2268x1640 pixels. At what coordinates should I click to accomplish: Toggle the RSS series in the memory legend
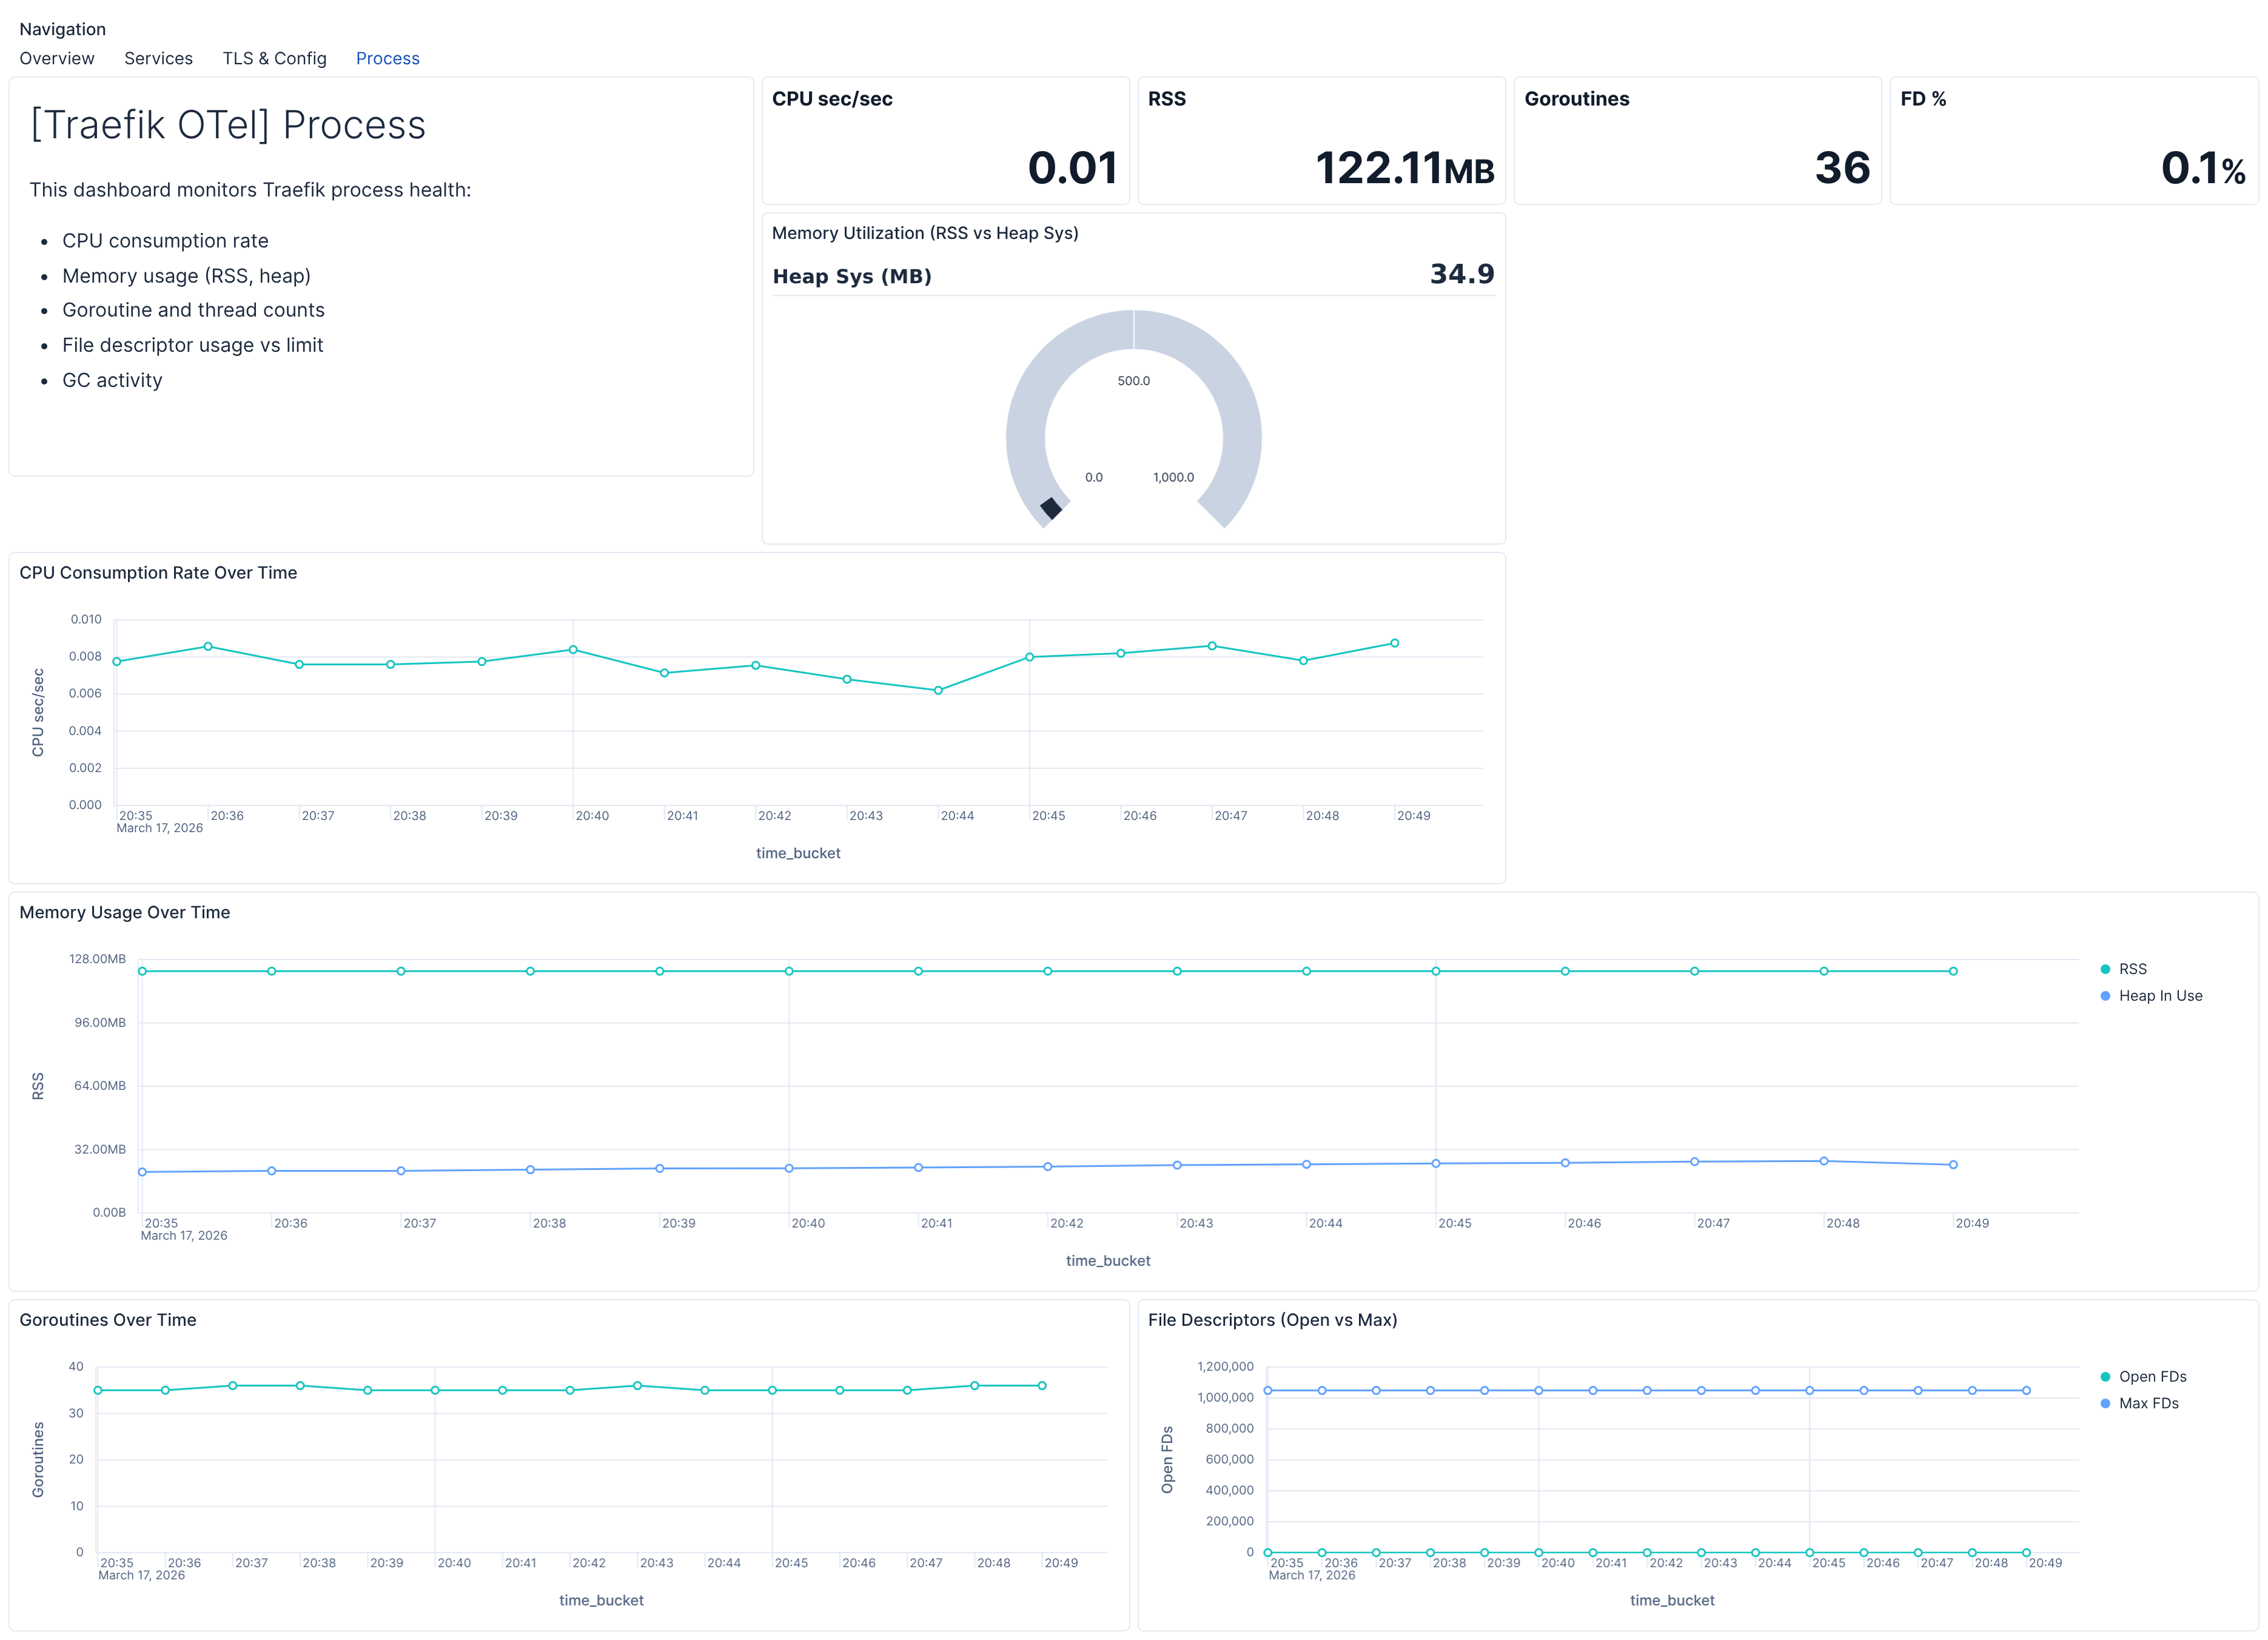pyautogui.click(x=2133, y=968)
